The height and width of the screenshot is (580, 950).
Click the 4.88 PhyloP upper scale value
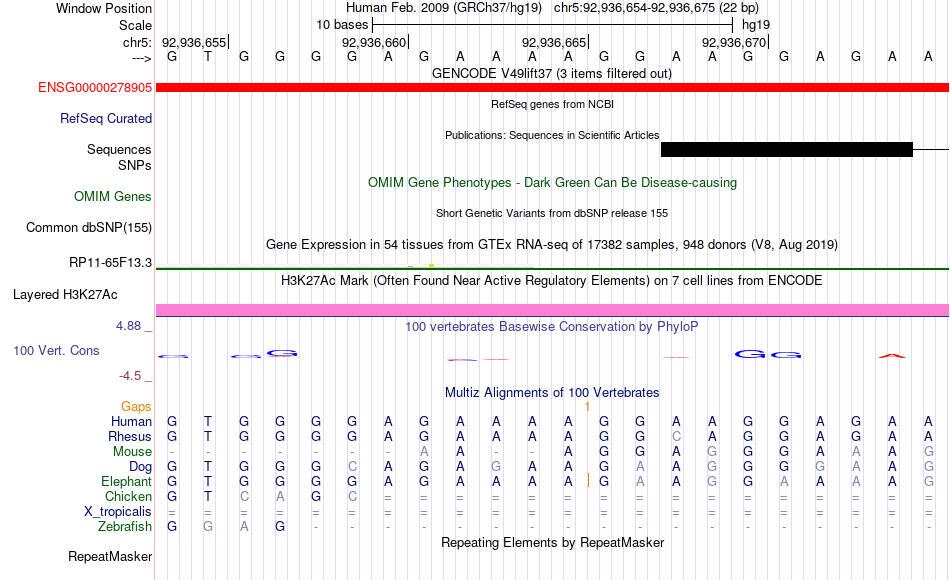click(x=128, y=325)
